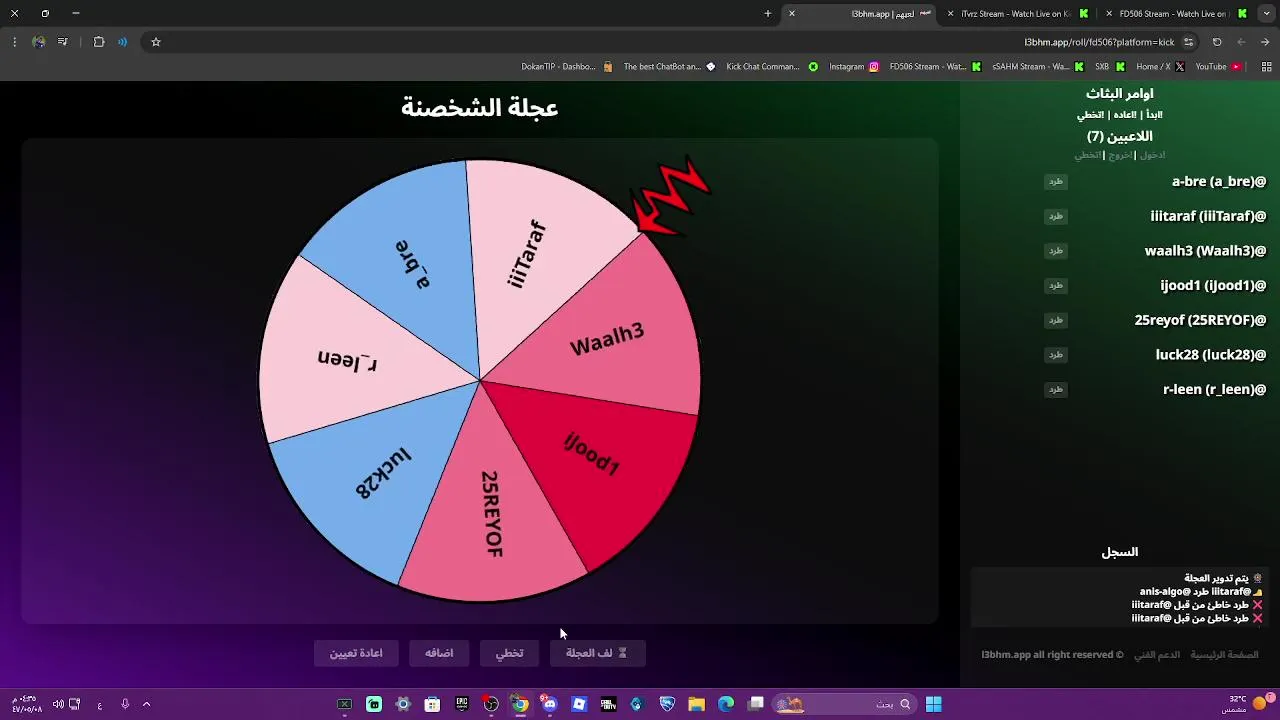Open Discord from the taskbar

pos(549,704)
